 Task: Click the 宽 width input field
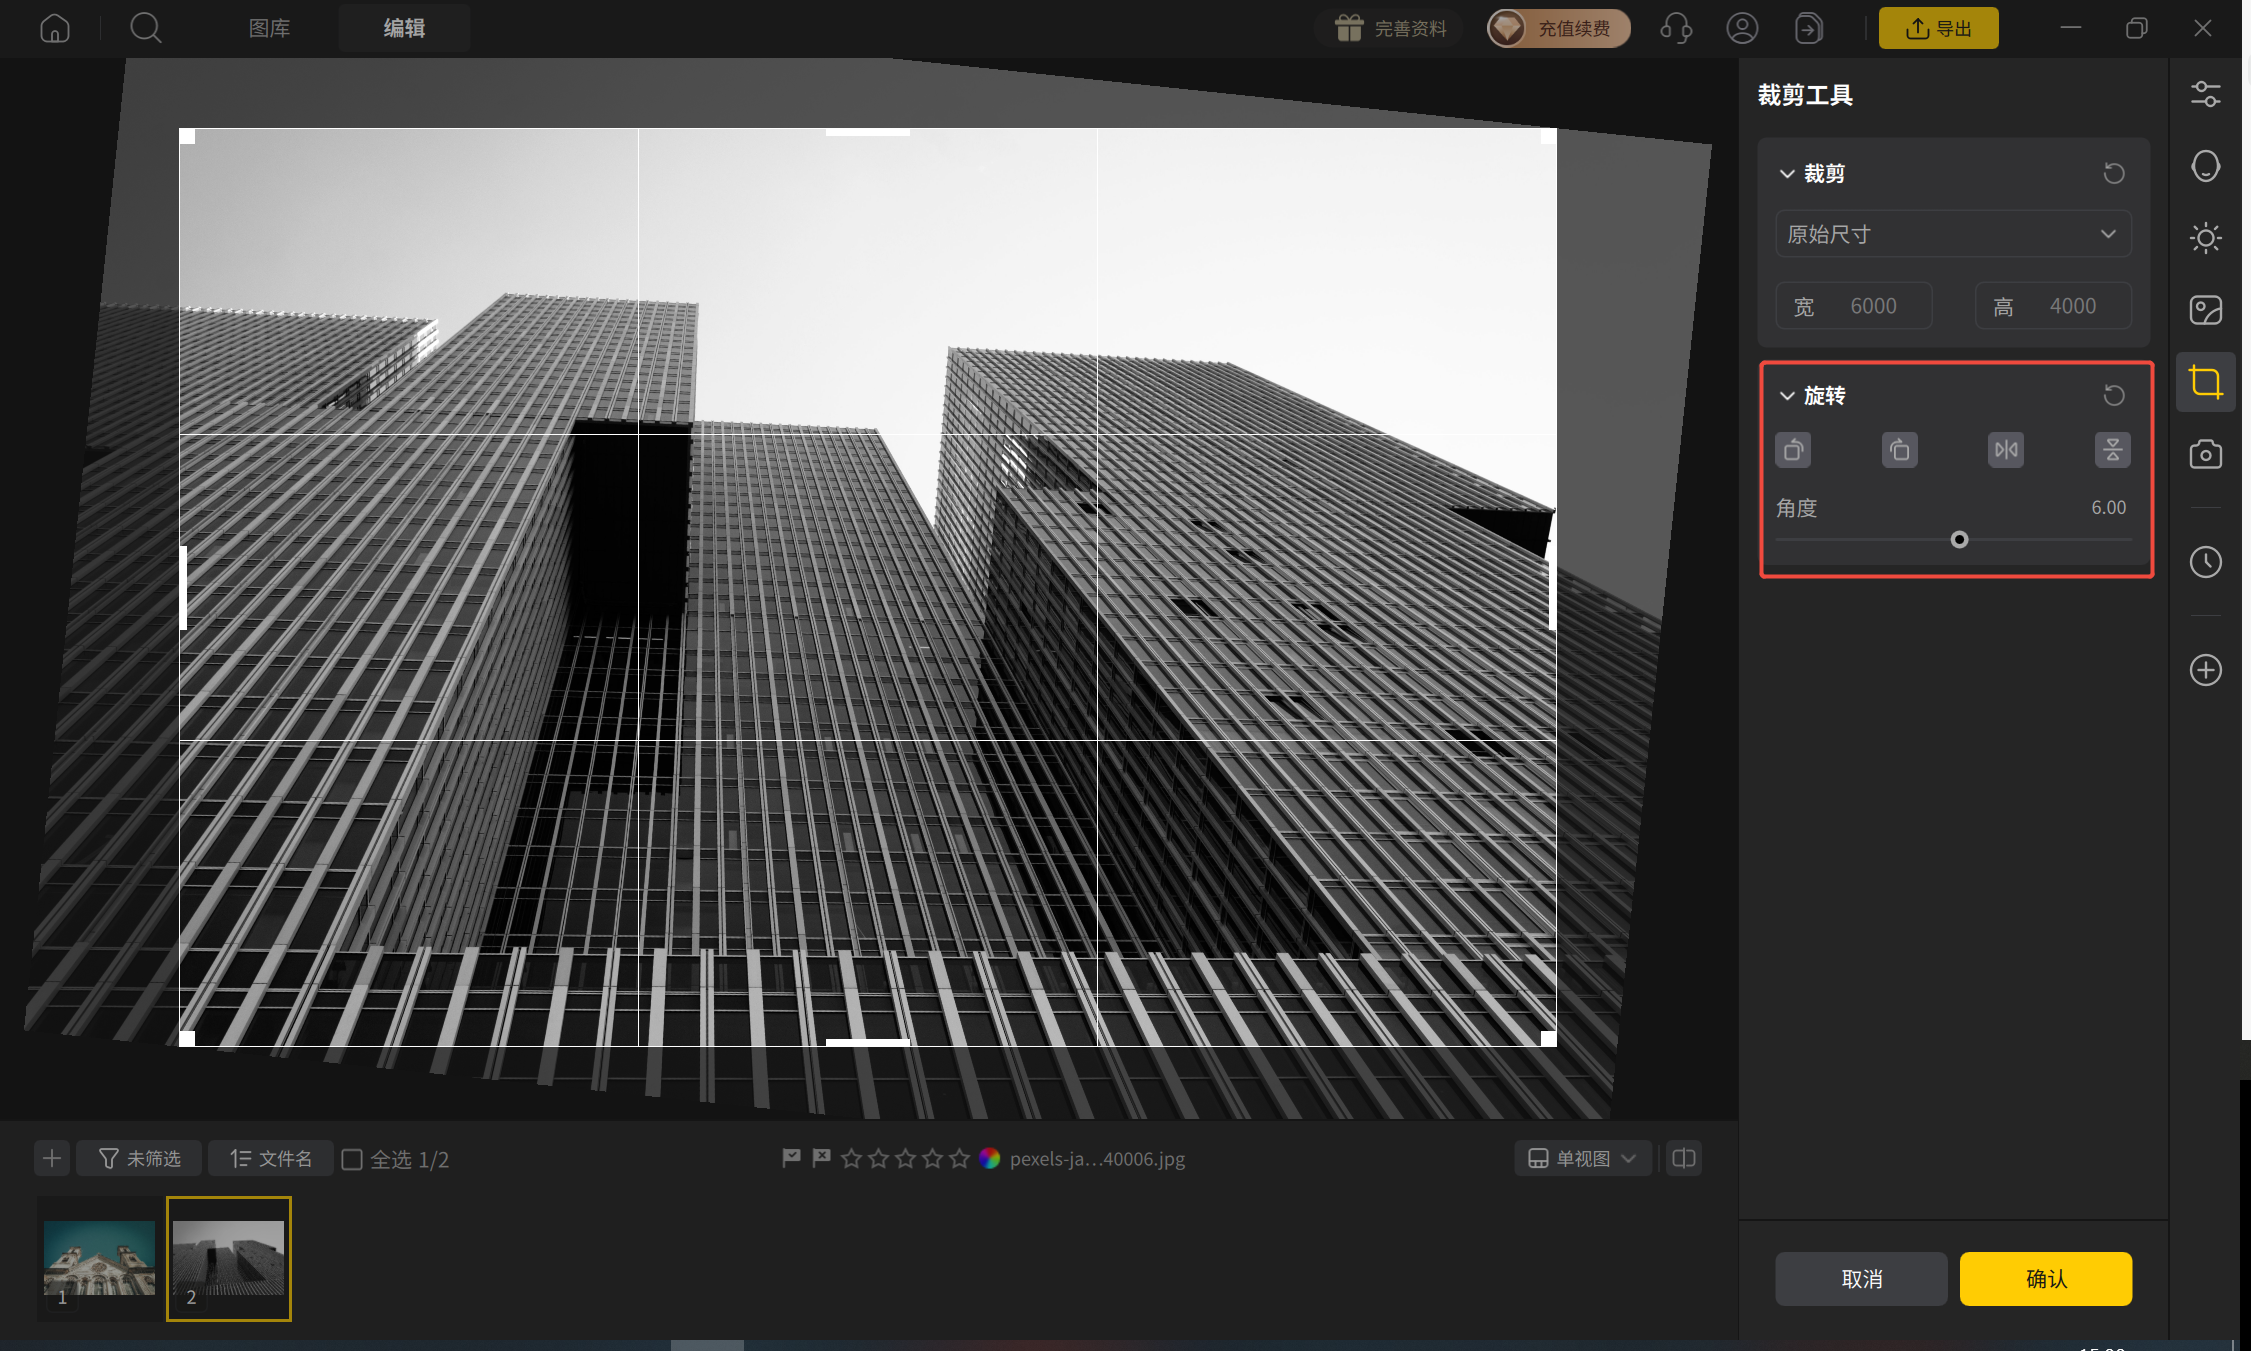click(x=1853, y=306)
